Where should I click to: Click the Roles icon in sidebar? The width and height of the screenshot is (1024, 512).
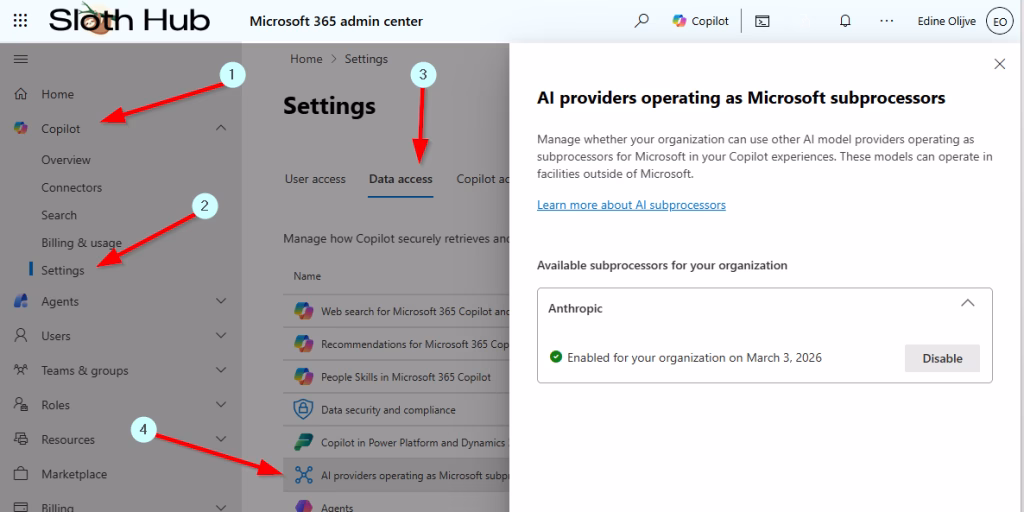point(21,405)
